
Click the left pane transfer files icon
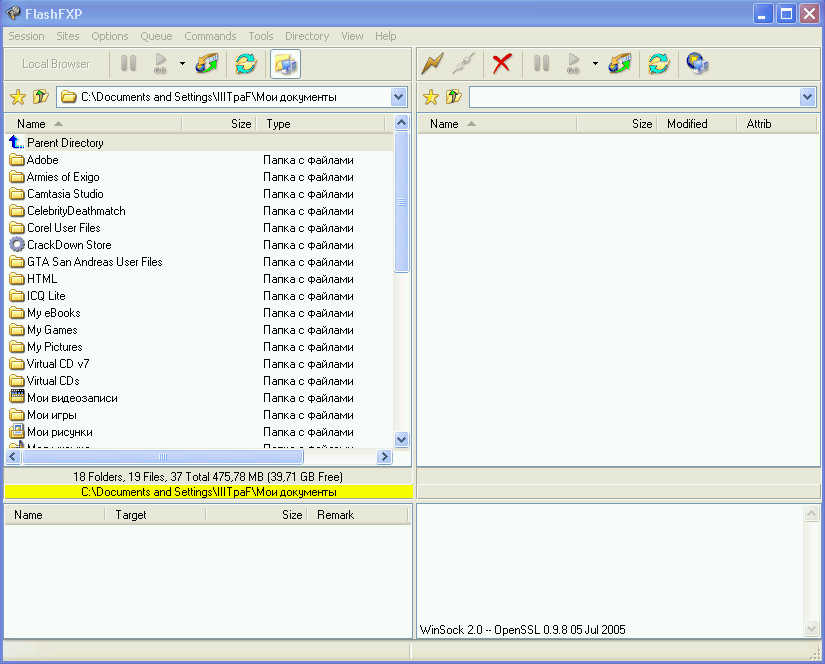pyautogui.click(x=207, y=64)
